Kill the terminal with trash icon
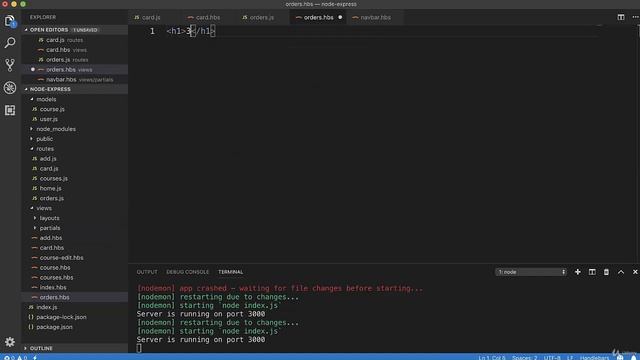This screenshot has height=360, width=640. click(606, 272)
